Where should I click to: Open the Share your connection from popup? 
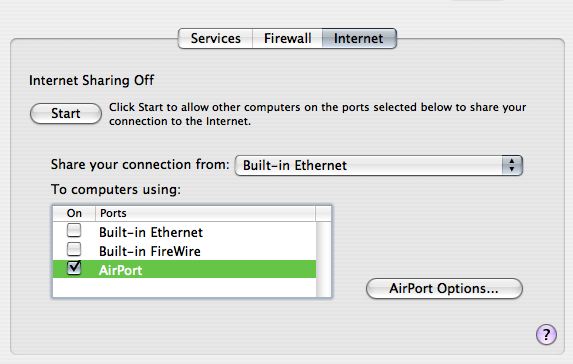click(379, 166)
